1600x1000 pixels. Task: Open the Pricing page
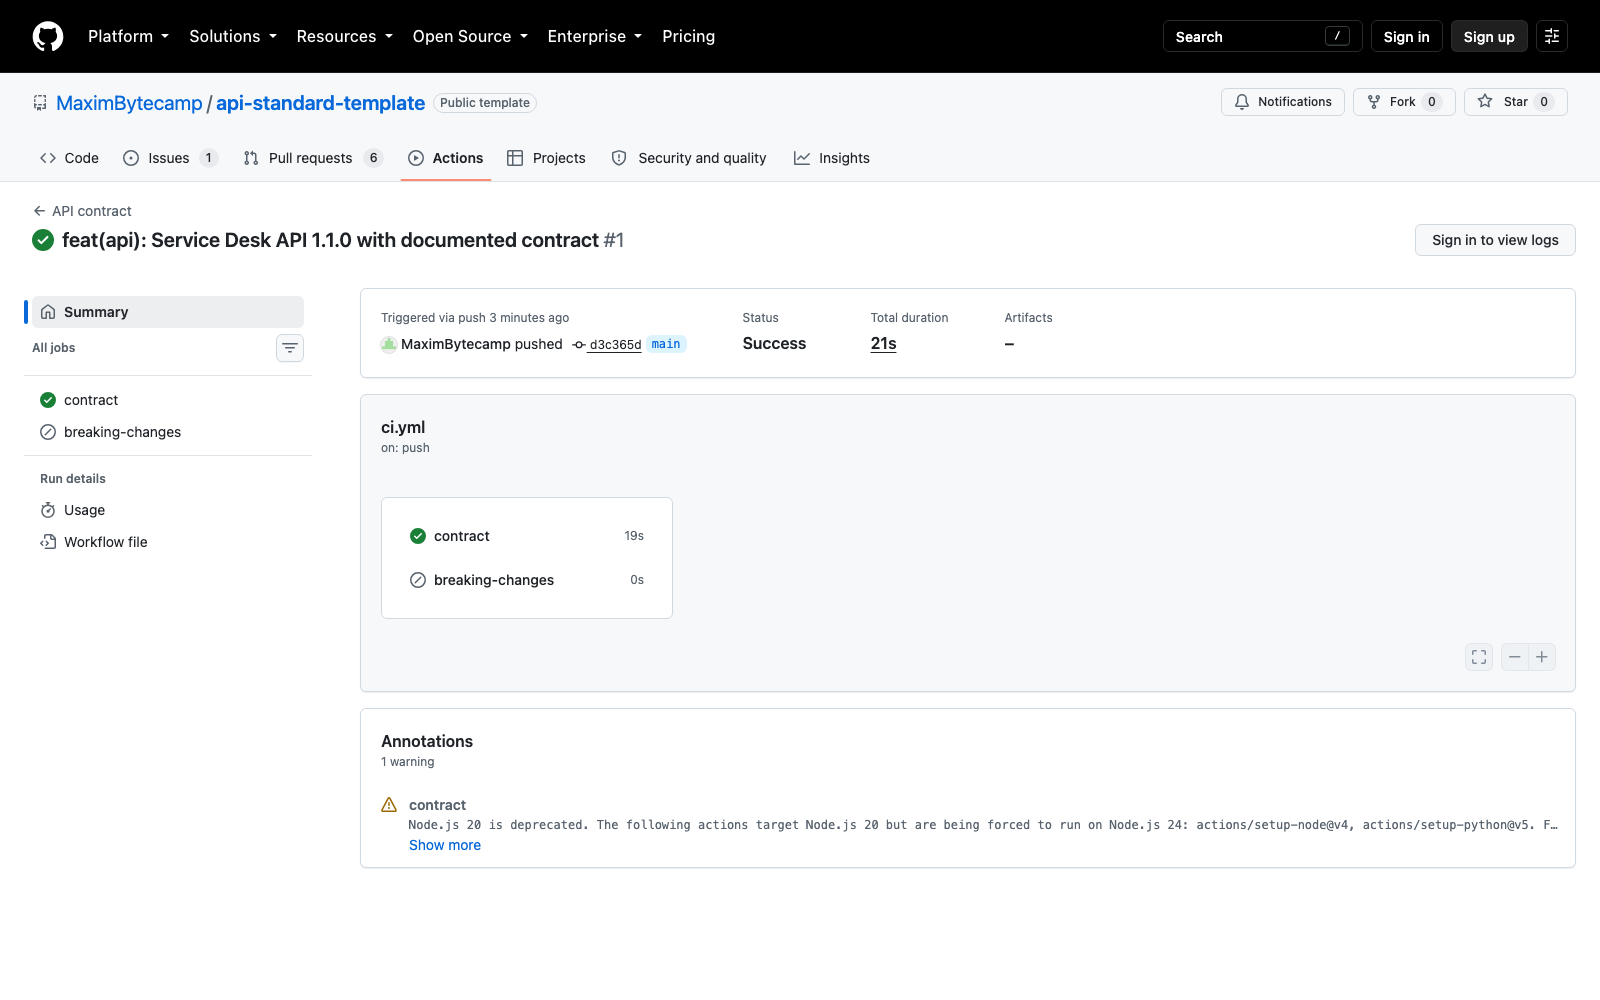click(x=688, y=36)
